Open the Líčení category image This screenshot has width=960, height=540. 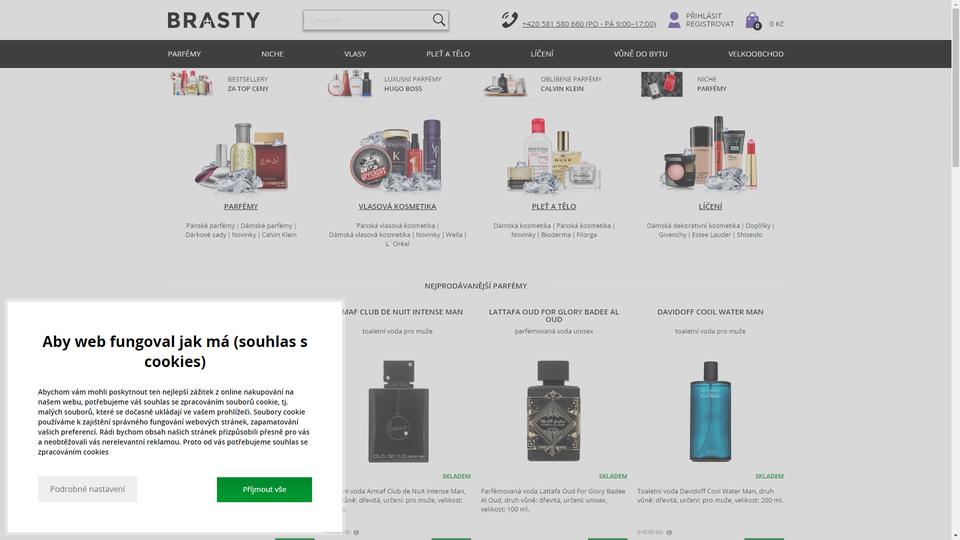point(710,154)
